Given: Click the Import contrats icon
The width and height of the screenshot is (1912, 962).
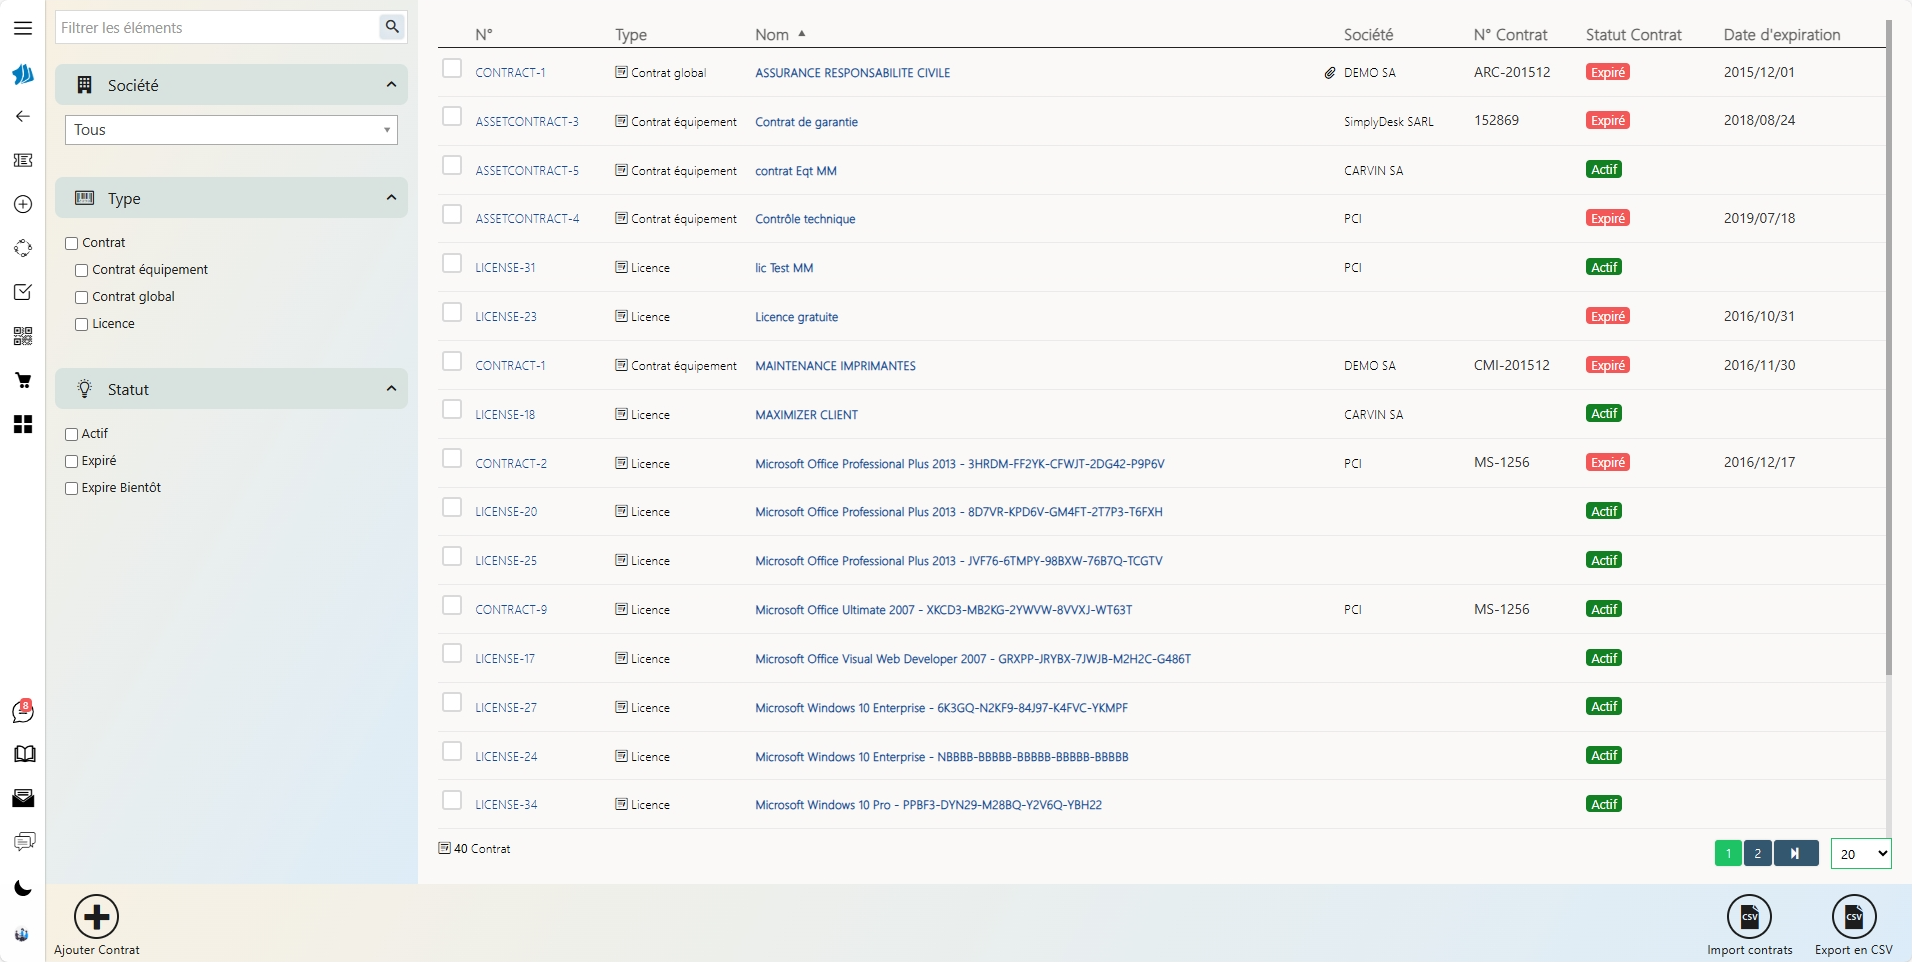Looking at the screenshot, I should coord(1749,916).
